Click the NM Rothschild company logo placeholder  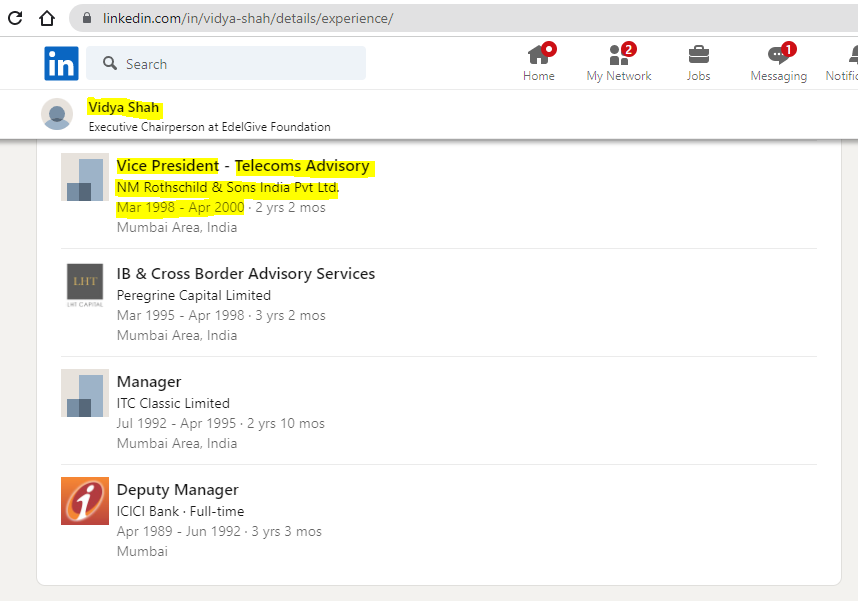tap(85, 177)
